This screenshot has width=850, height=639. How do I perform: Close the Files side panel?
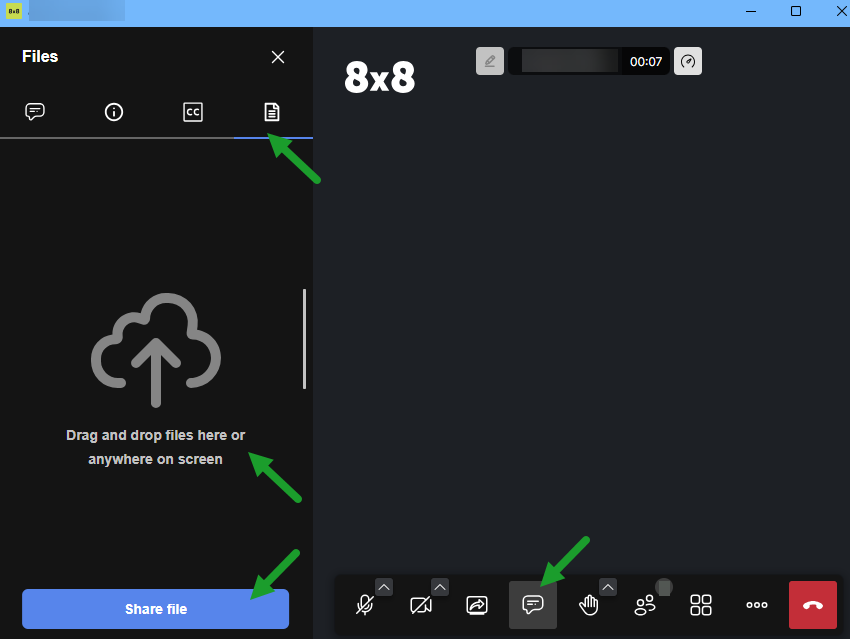coord(278,57)
